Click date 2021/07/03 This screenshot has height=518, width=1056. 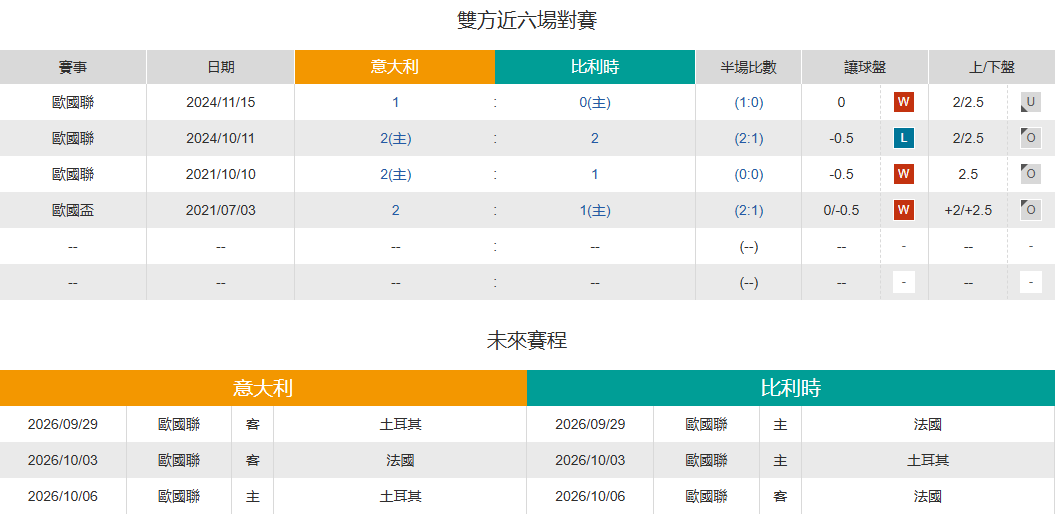coord(221,210)
